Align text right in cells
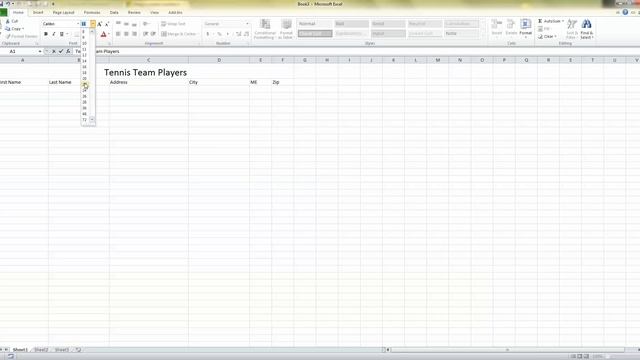 click(x=134, y=34)
